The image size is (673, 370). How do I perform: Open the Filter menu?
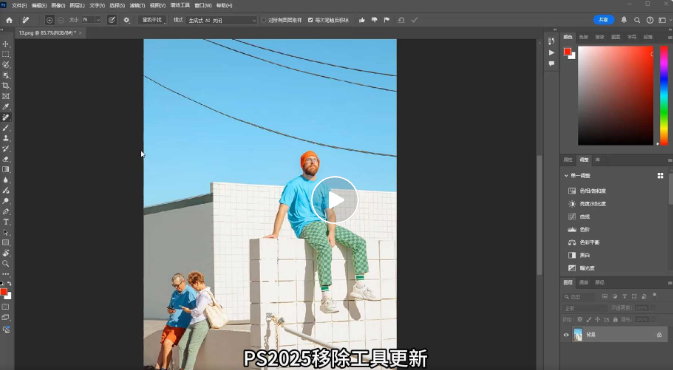click(x=137, y=6)
